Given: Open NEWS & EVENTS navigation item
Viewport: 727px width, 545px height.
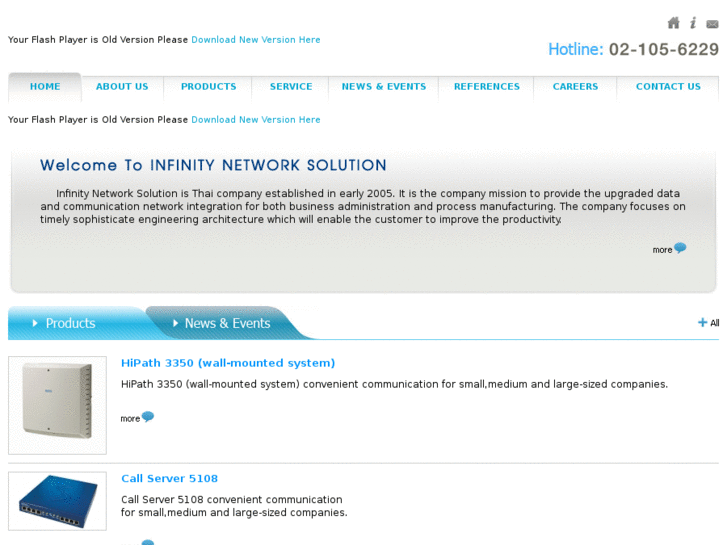Looking at the screenshot, I should tap(384, 87).
